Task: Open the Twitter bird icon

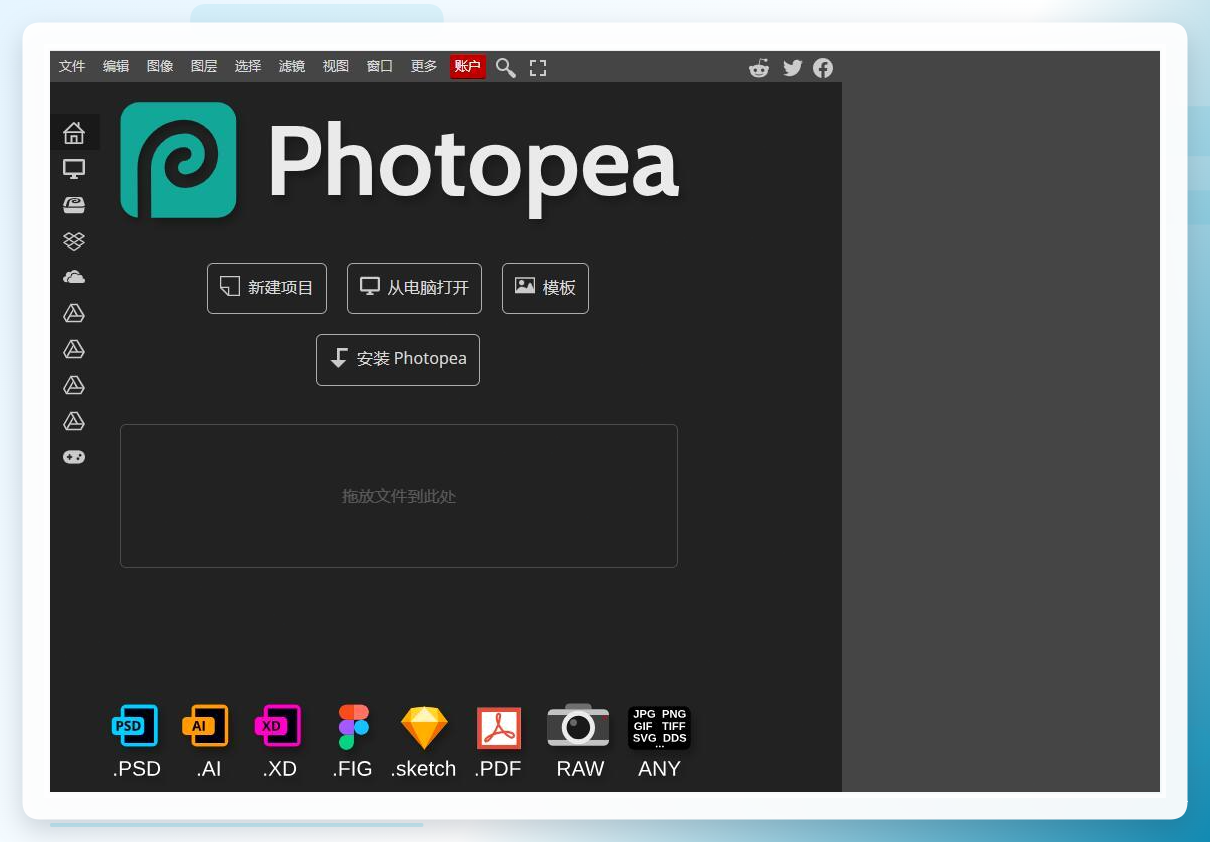Action: click(793, 68)
